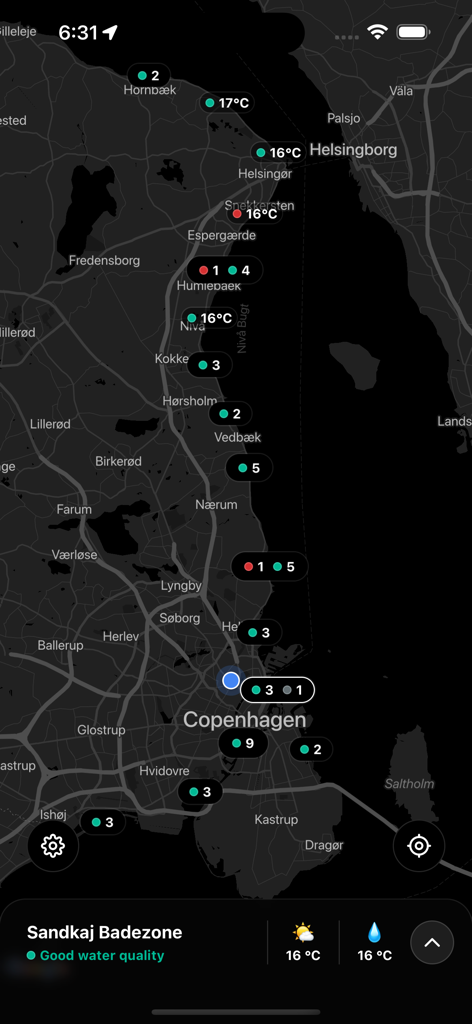Screen dimensions: 472x1024
Task: Tap the water temperature droplet icon
Action: [x=374, y=933]
